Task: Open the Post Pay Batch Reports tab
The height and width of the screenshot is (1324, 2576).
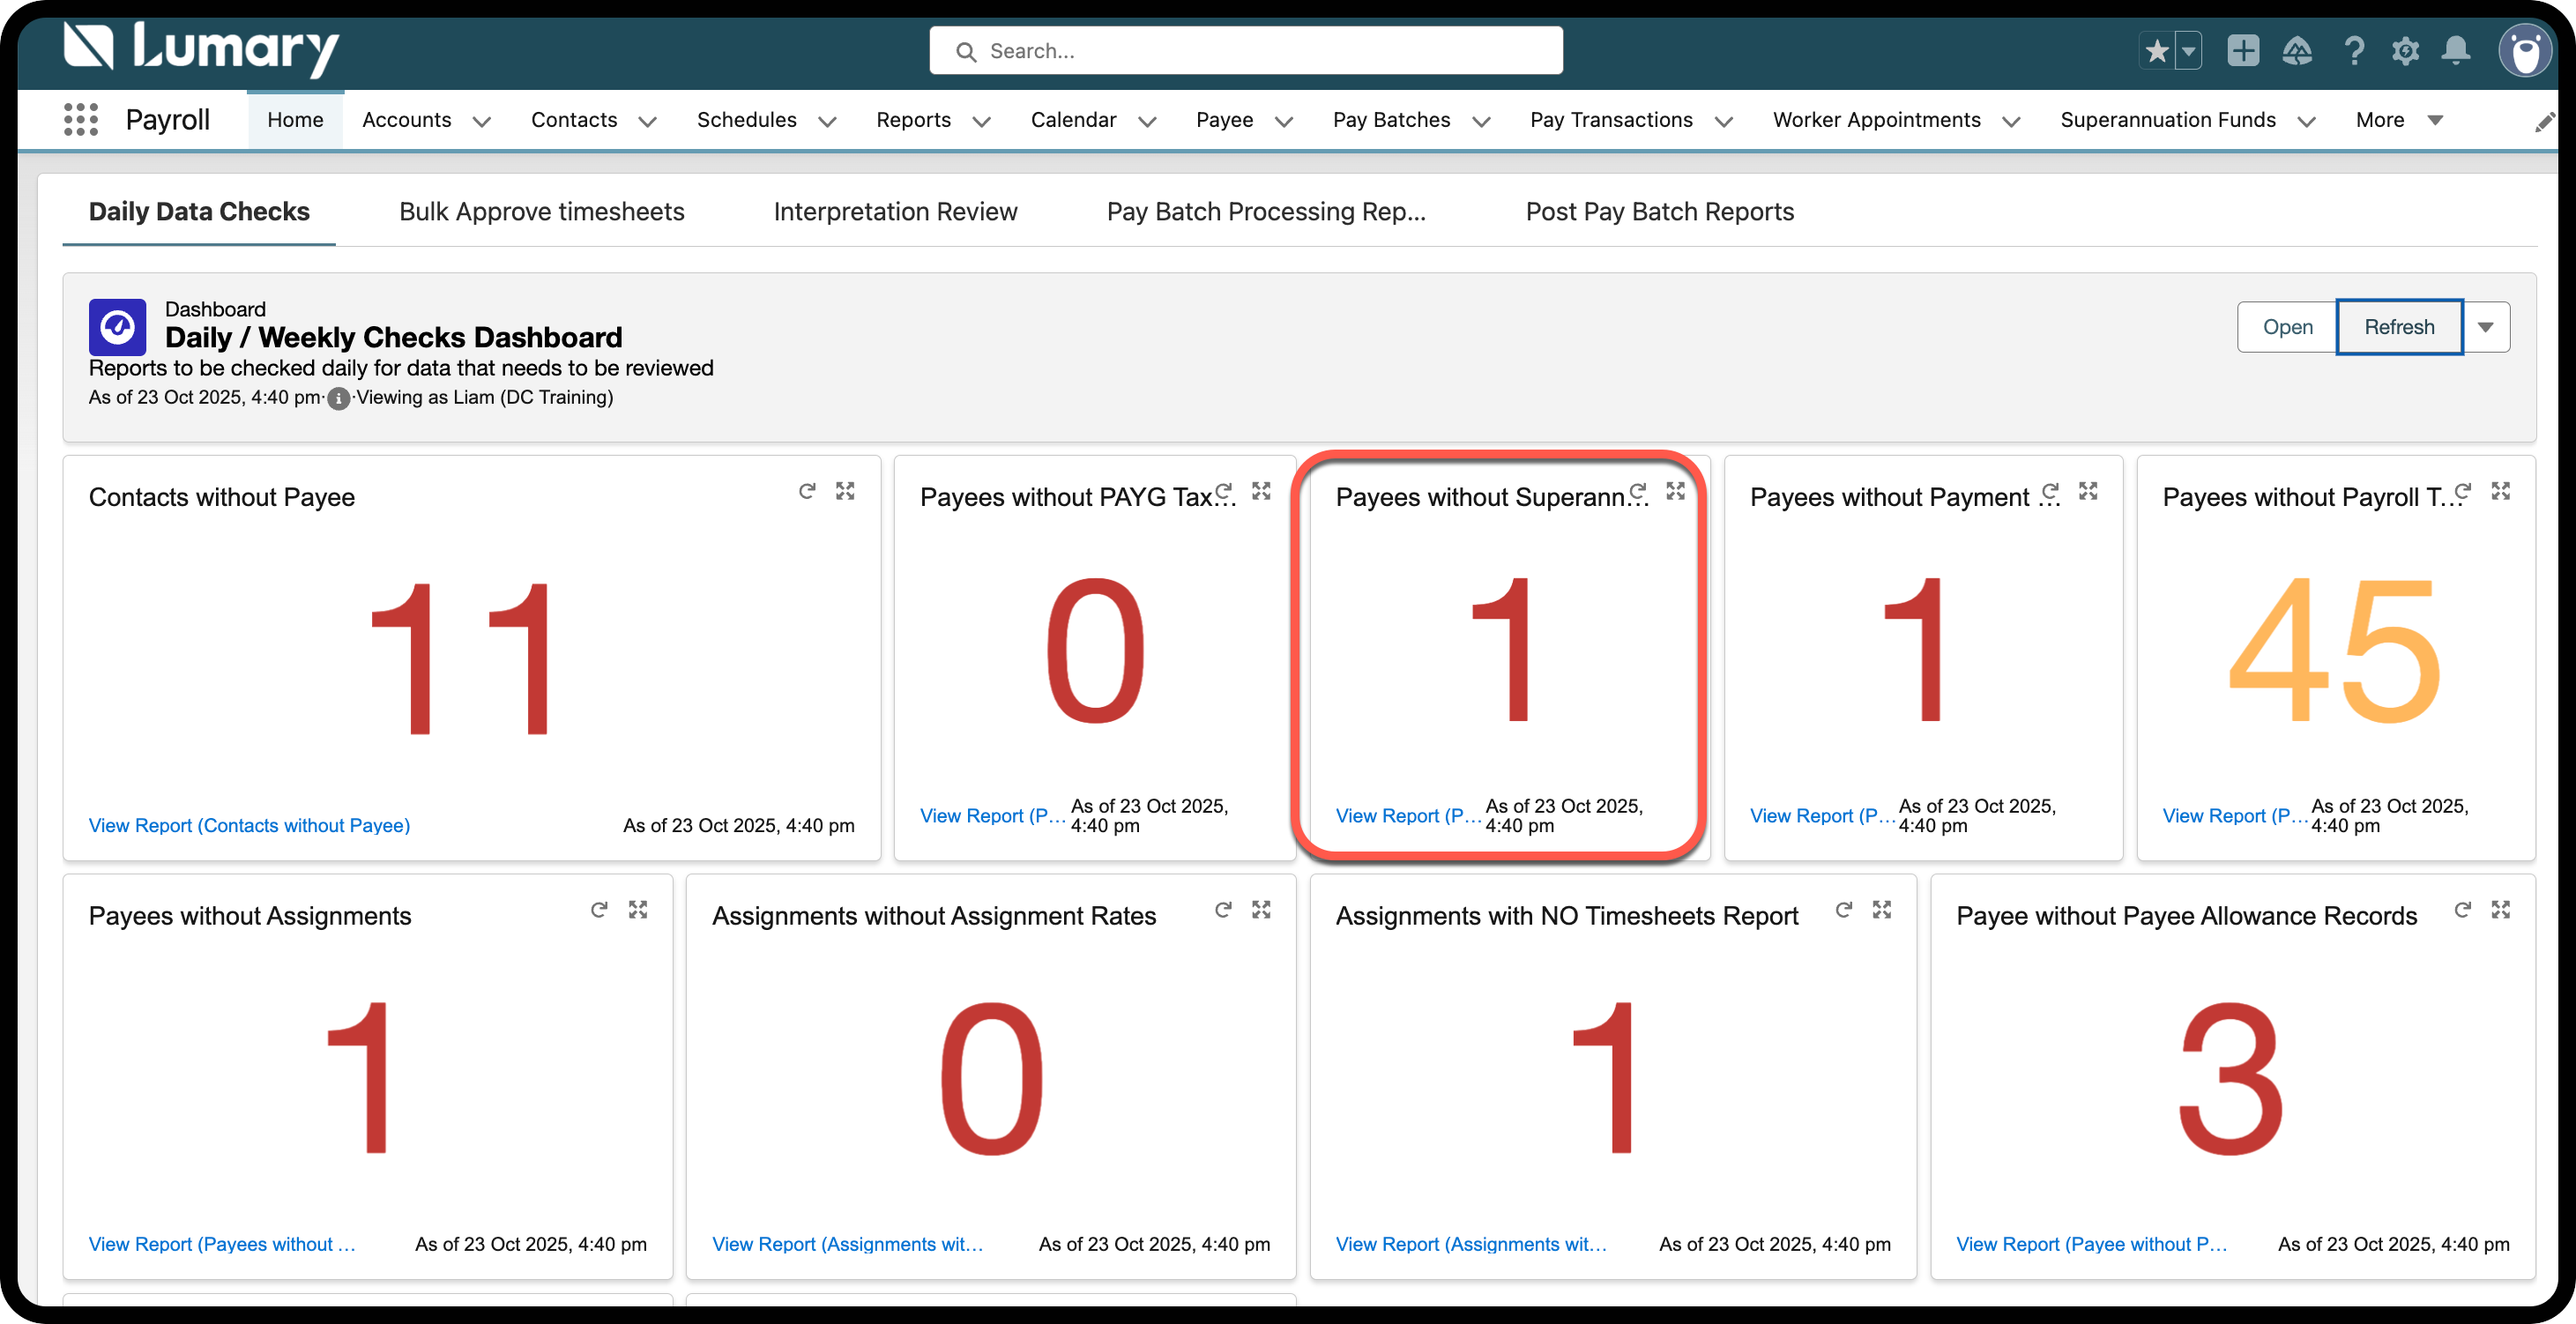Action: tap(1659, 212)
